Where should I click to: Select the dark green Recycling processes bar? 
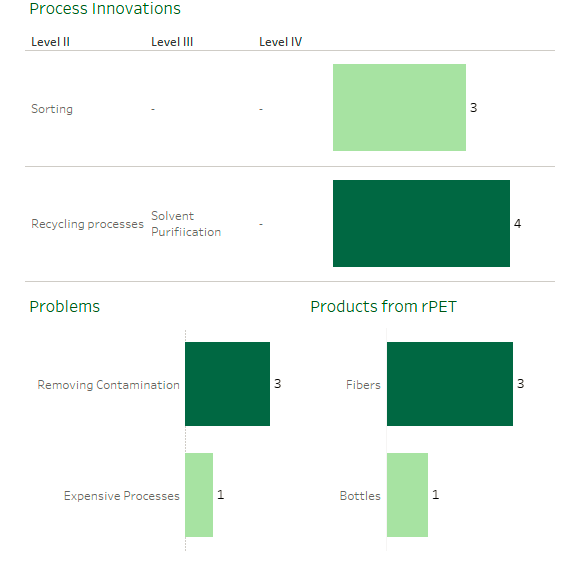click(x=421, y=223)
